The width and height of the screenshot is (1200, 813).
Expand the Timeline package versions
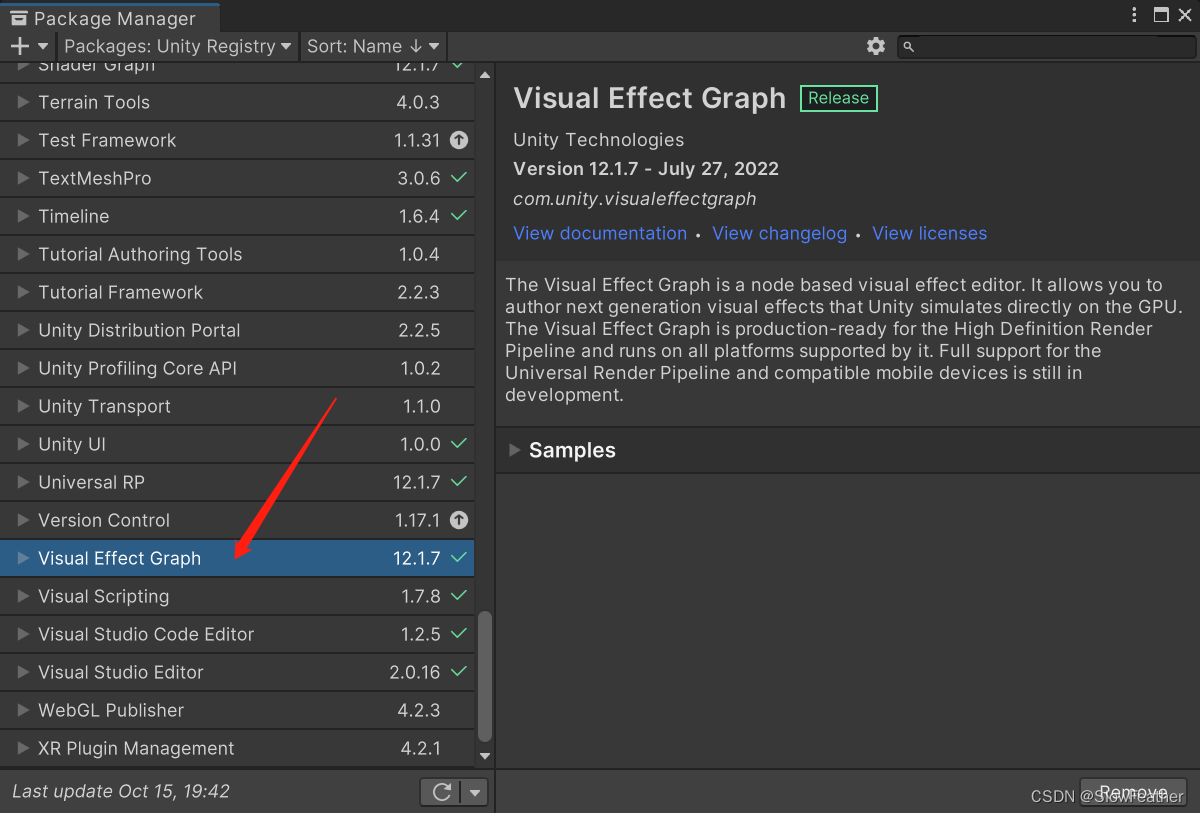tap(23, 216)
